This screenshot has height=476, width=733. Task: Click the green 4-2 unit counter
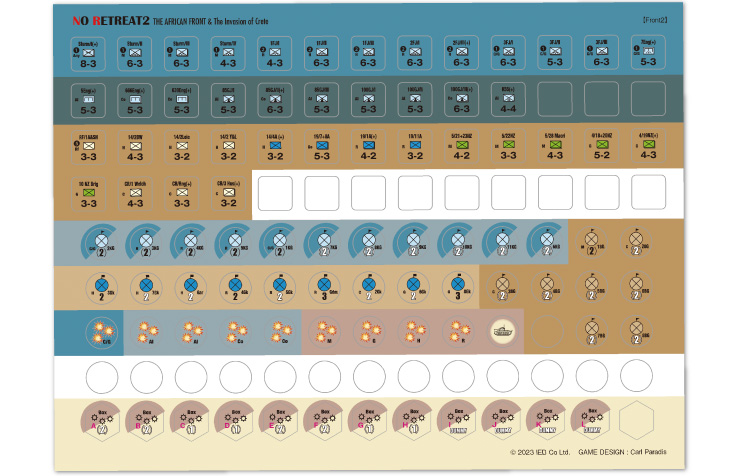coord(461,146)
